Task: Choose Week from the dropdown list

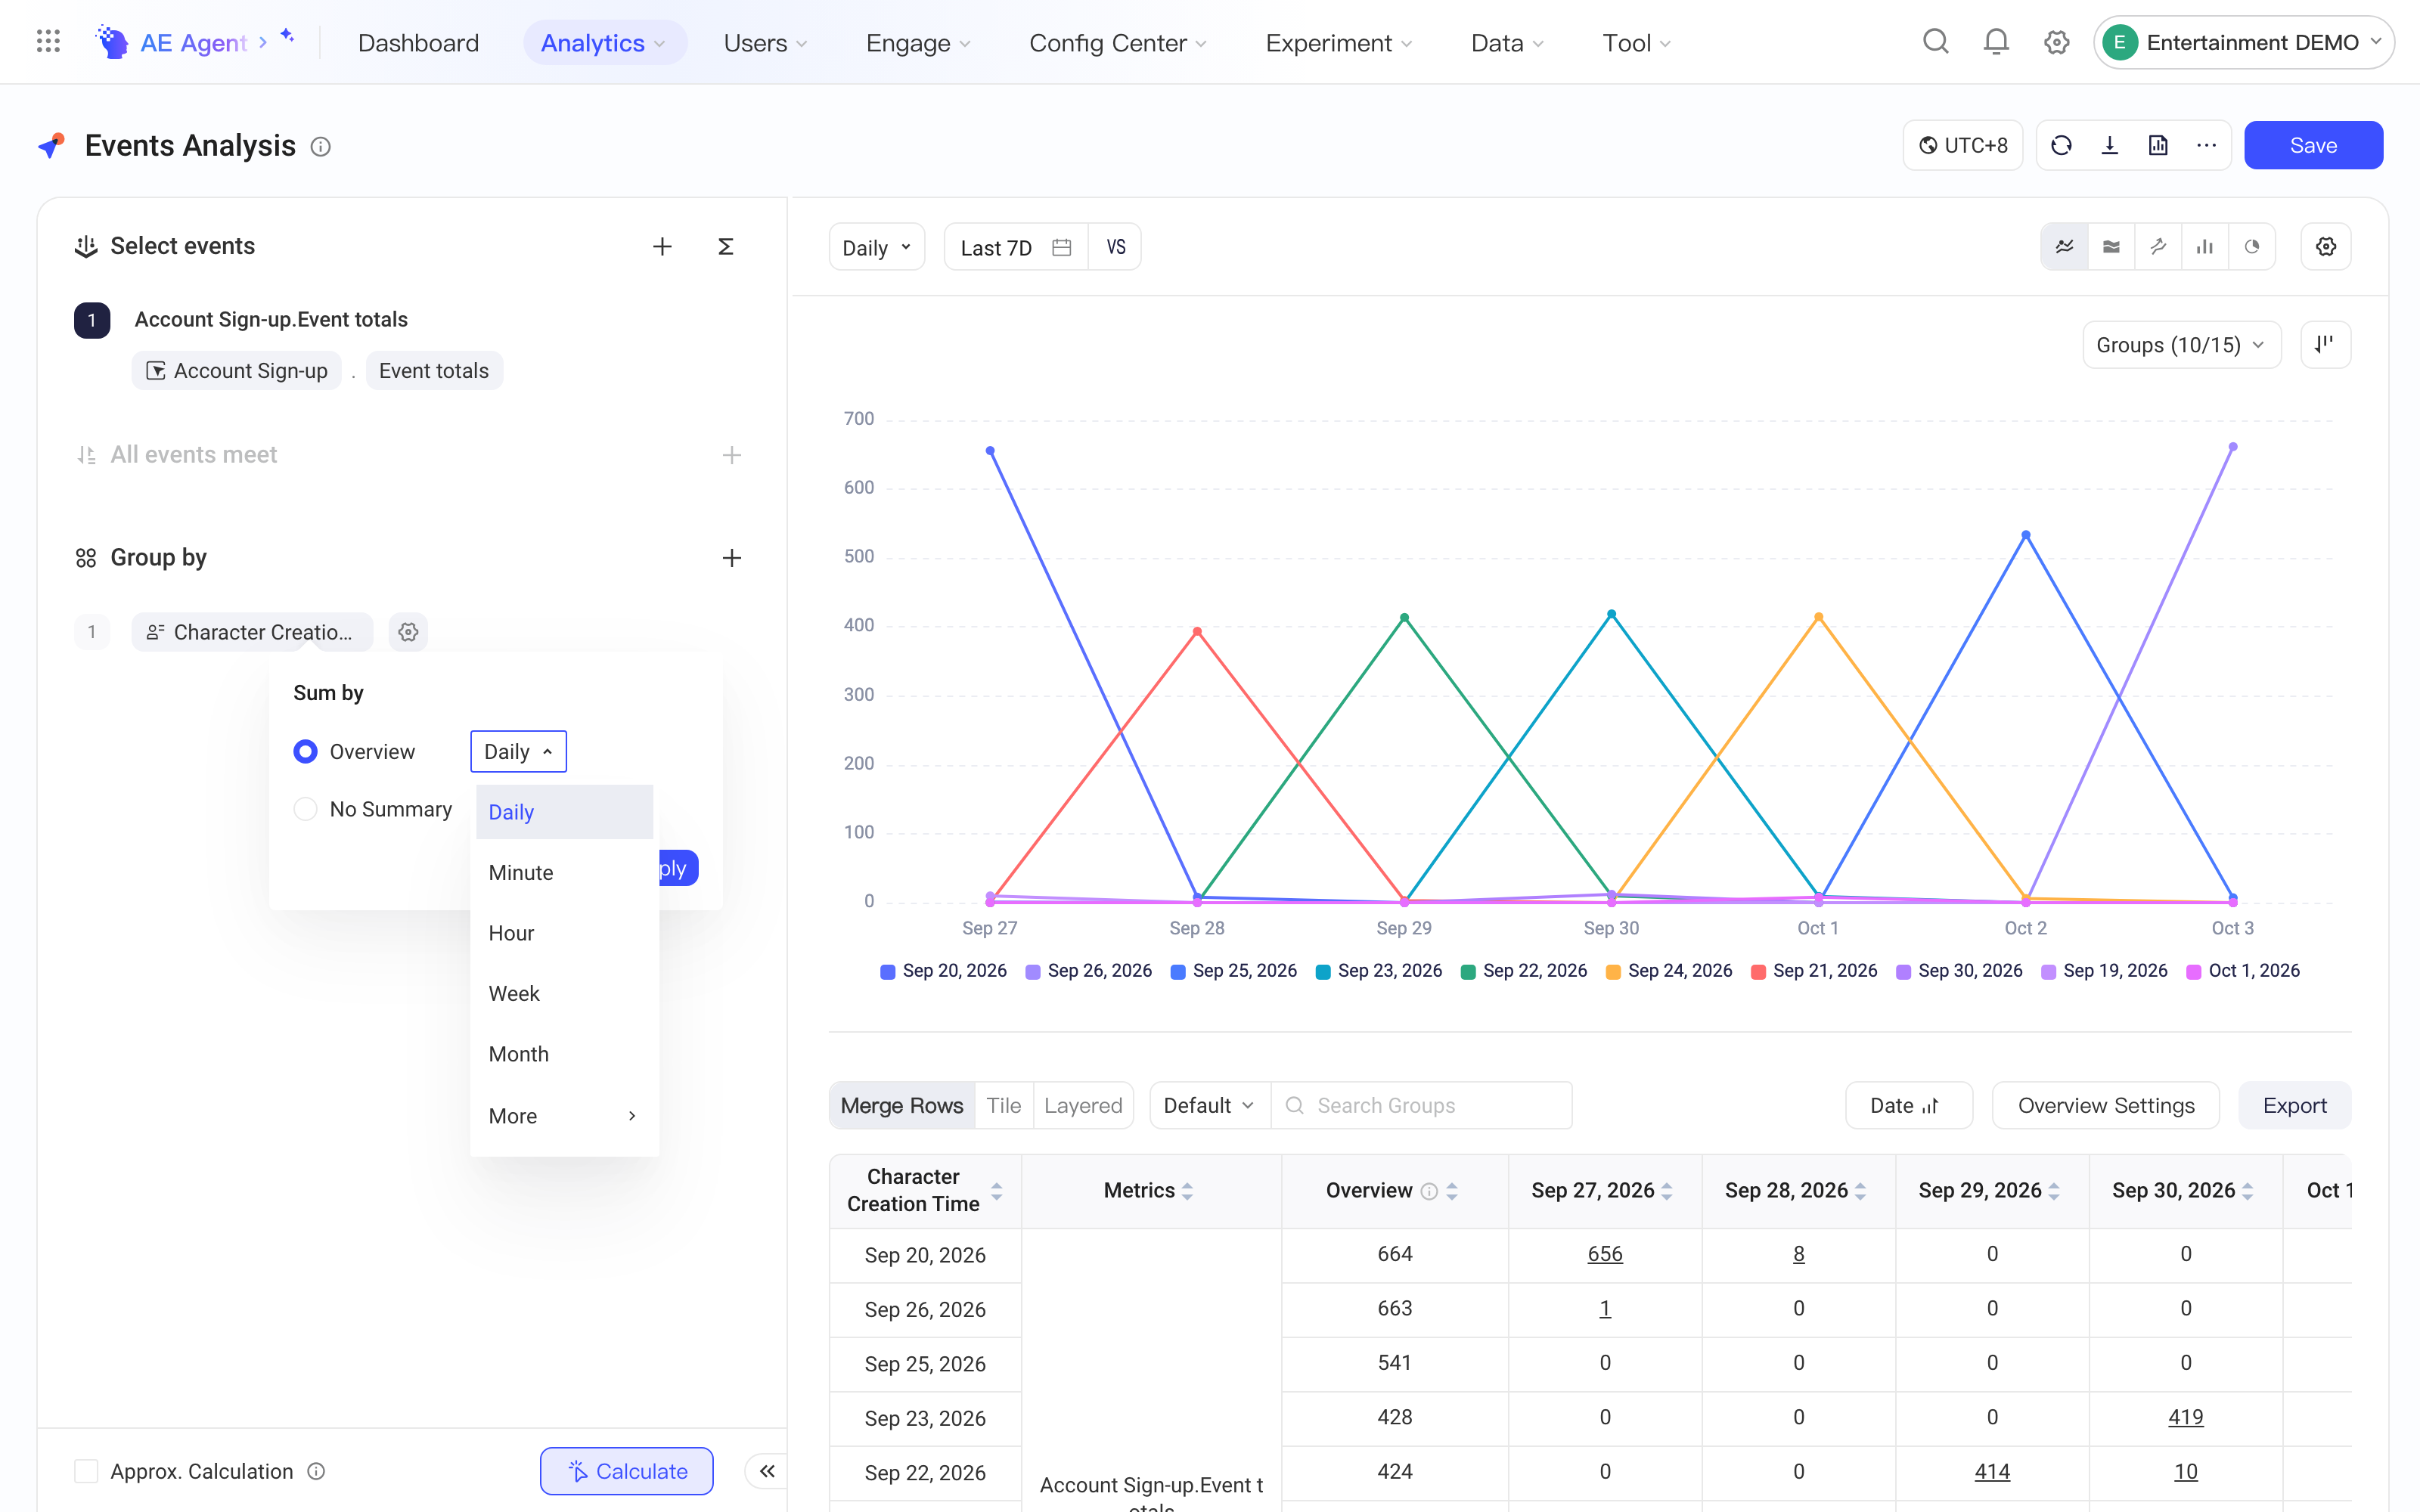Action: (564, 993)
